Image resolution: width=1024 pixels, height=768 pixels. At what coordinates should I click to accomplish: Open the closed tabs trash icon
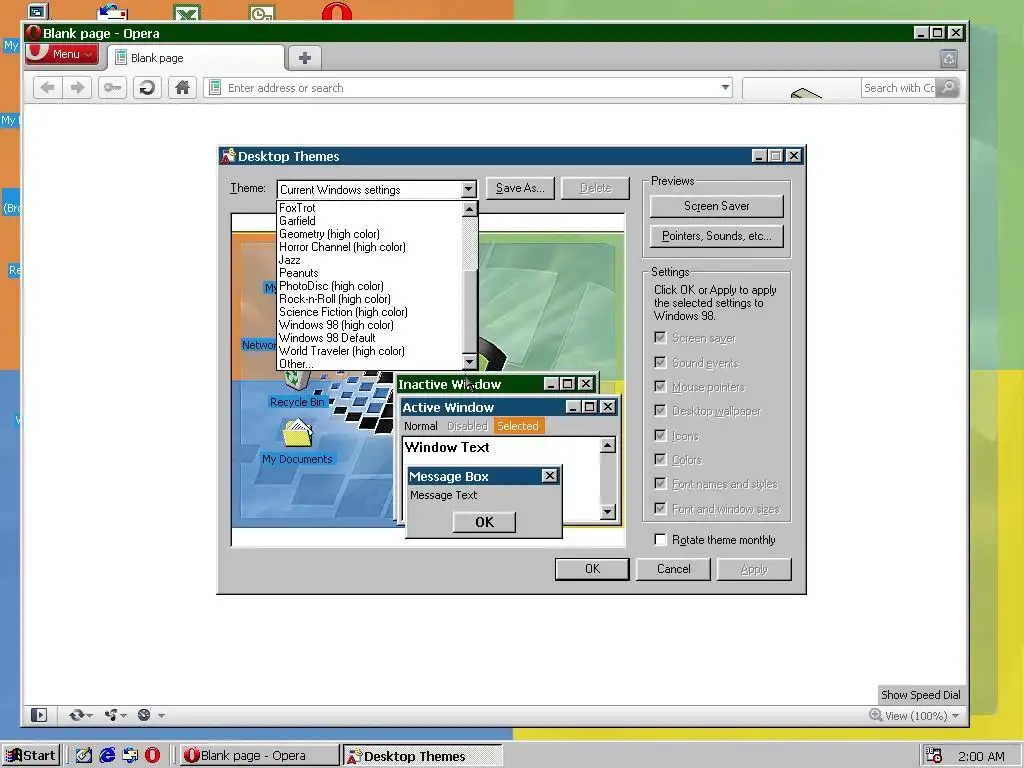click(x=949, y=59)
